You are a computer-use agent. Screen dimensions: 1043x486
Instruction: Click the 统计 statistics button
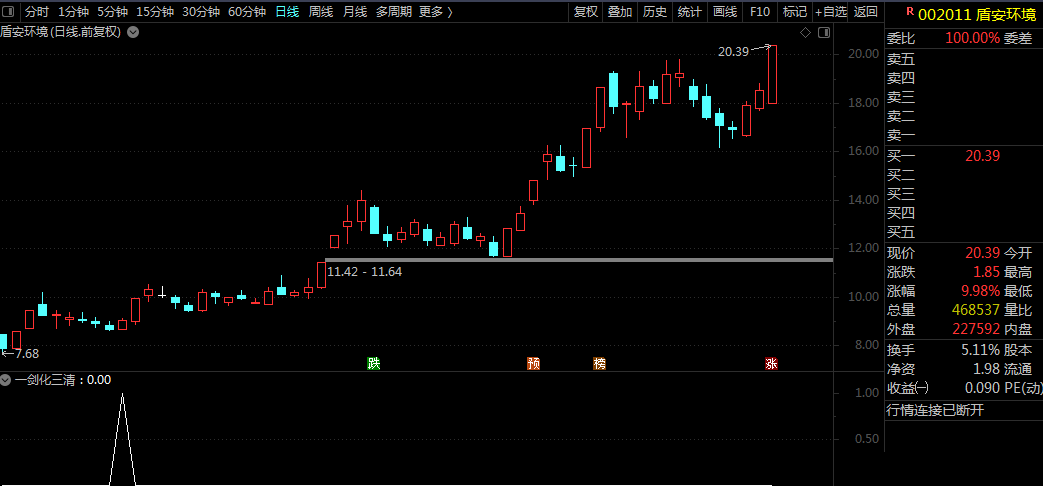click(689, 11)
